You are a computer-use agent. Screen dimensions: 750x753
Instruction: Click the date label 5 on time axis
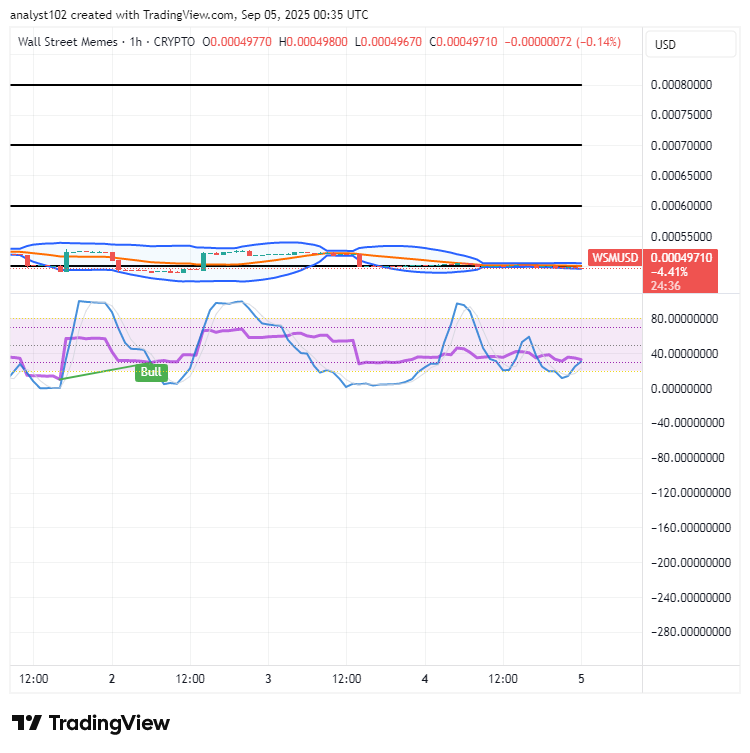(x=581, y=679)
